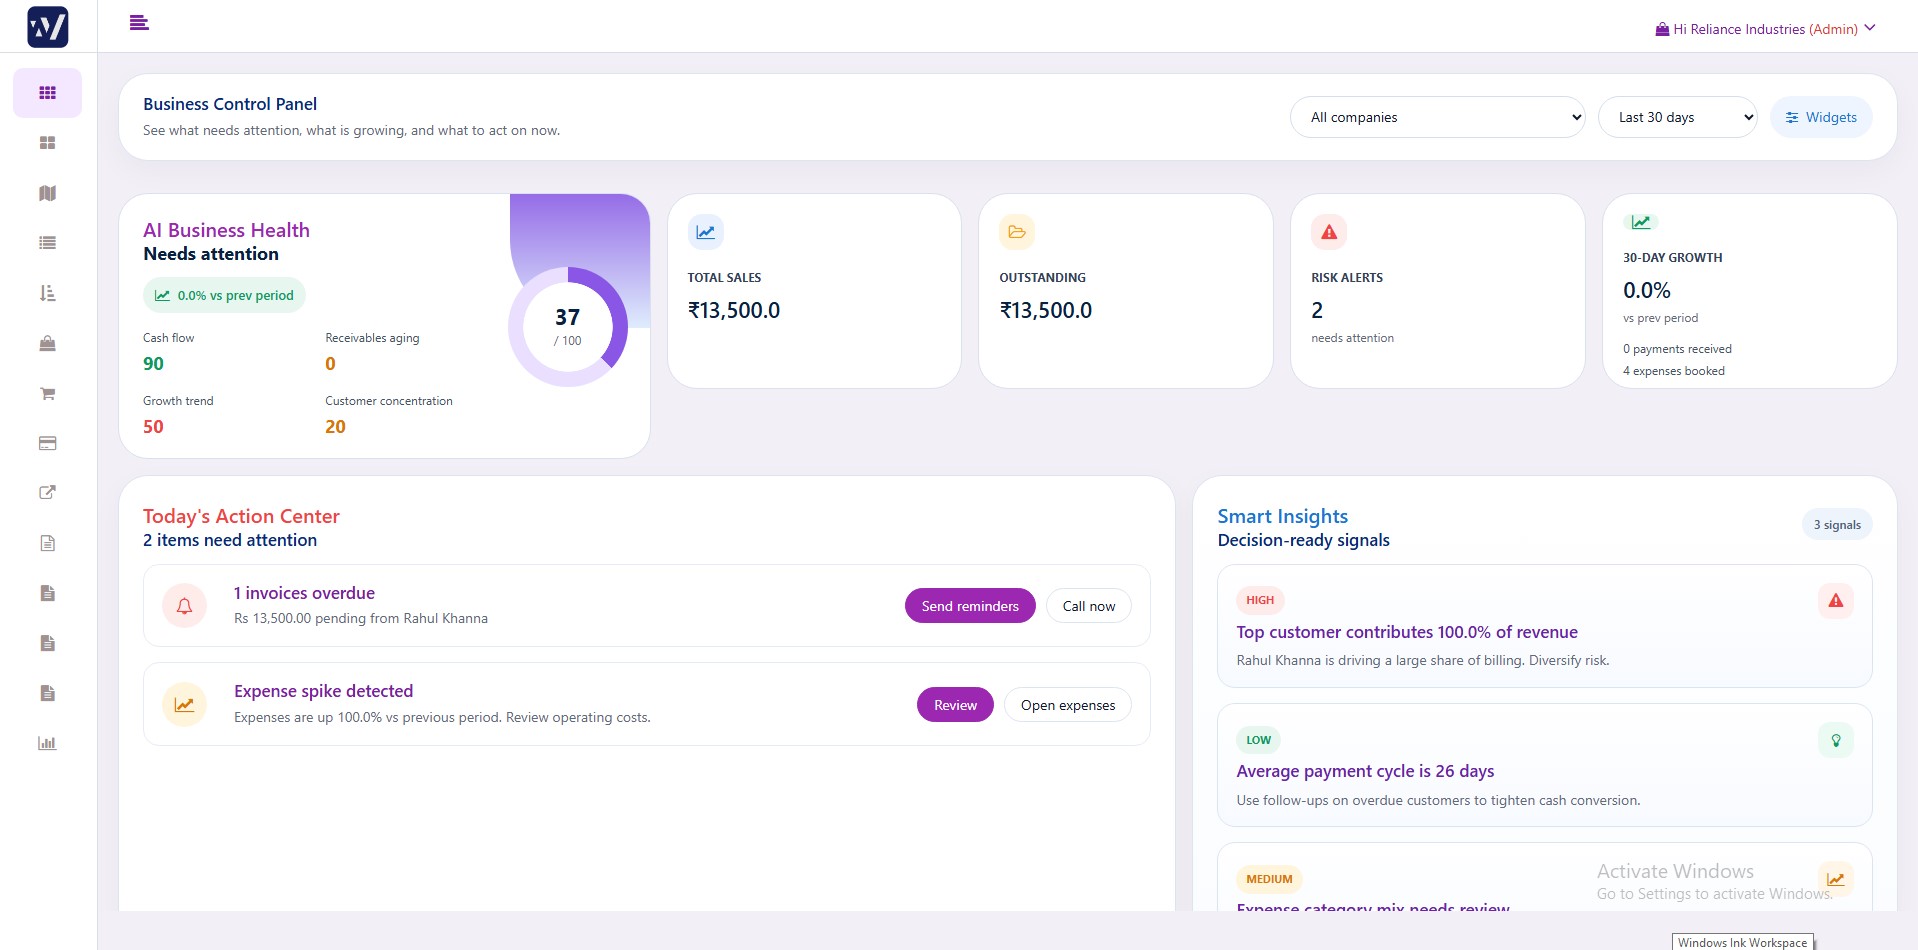Click the 0.0% vs prev period badge
The height and width of the screenshot is (950, 1918).
(225, 295)
